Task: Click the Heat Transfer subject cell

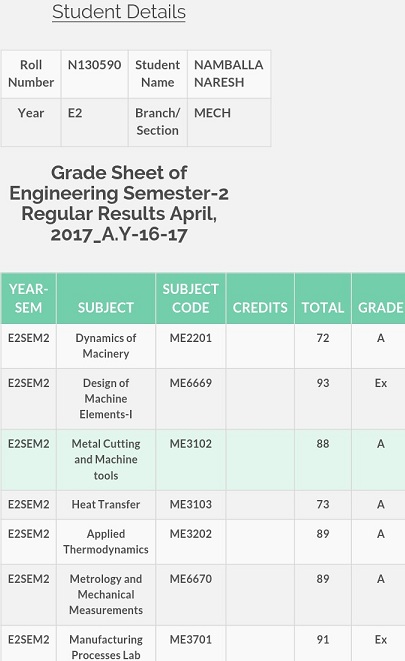Action: coord(106,505)
